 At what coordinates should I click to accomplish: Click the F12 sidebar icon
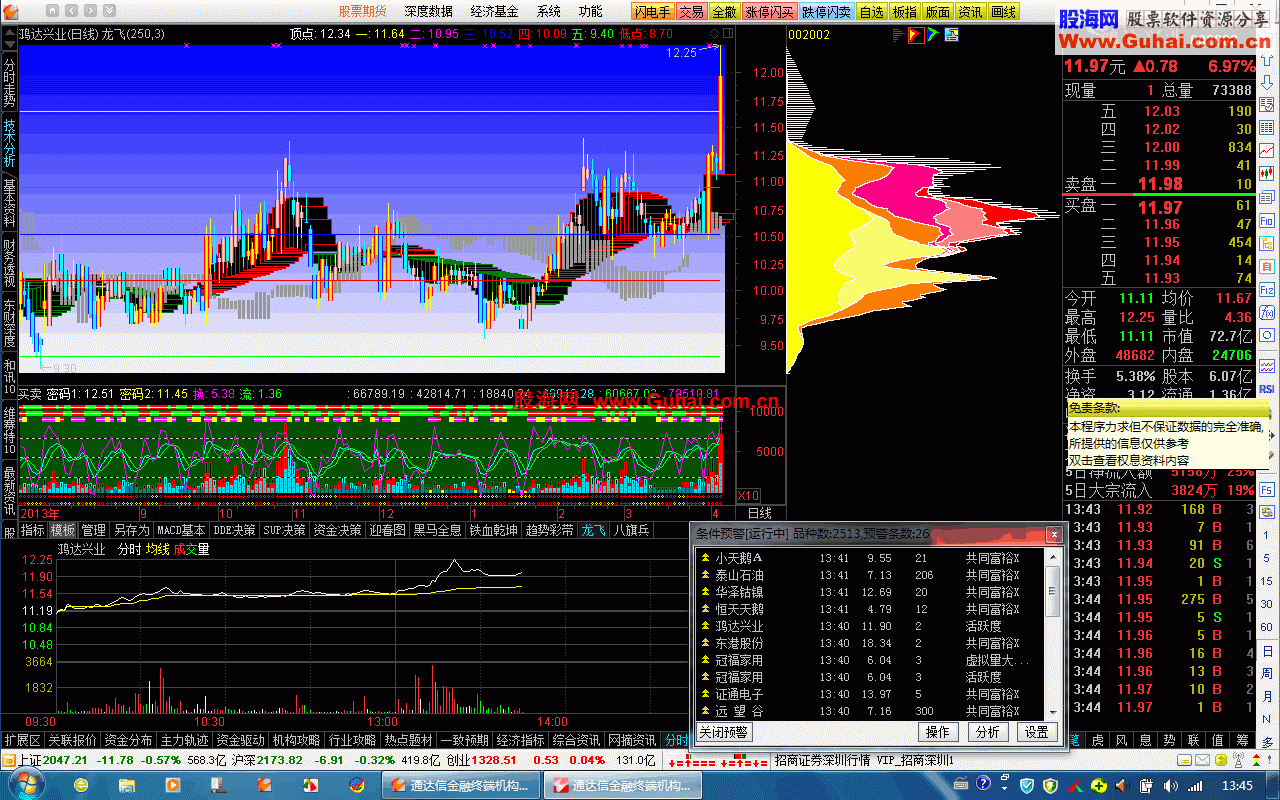pos(1267,290)
